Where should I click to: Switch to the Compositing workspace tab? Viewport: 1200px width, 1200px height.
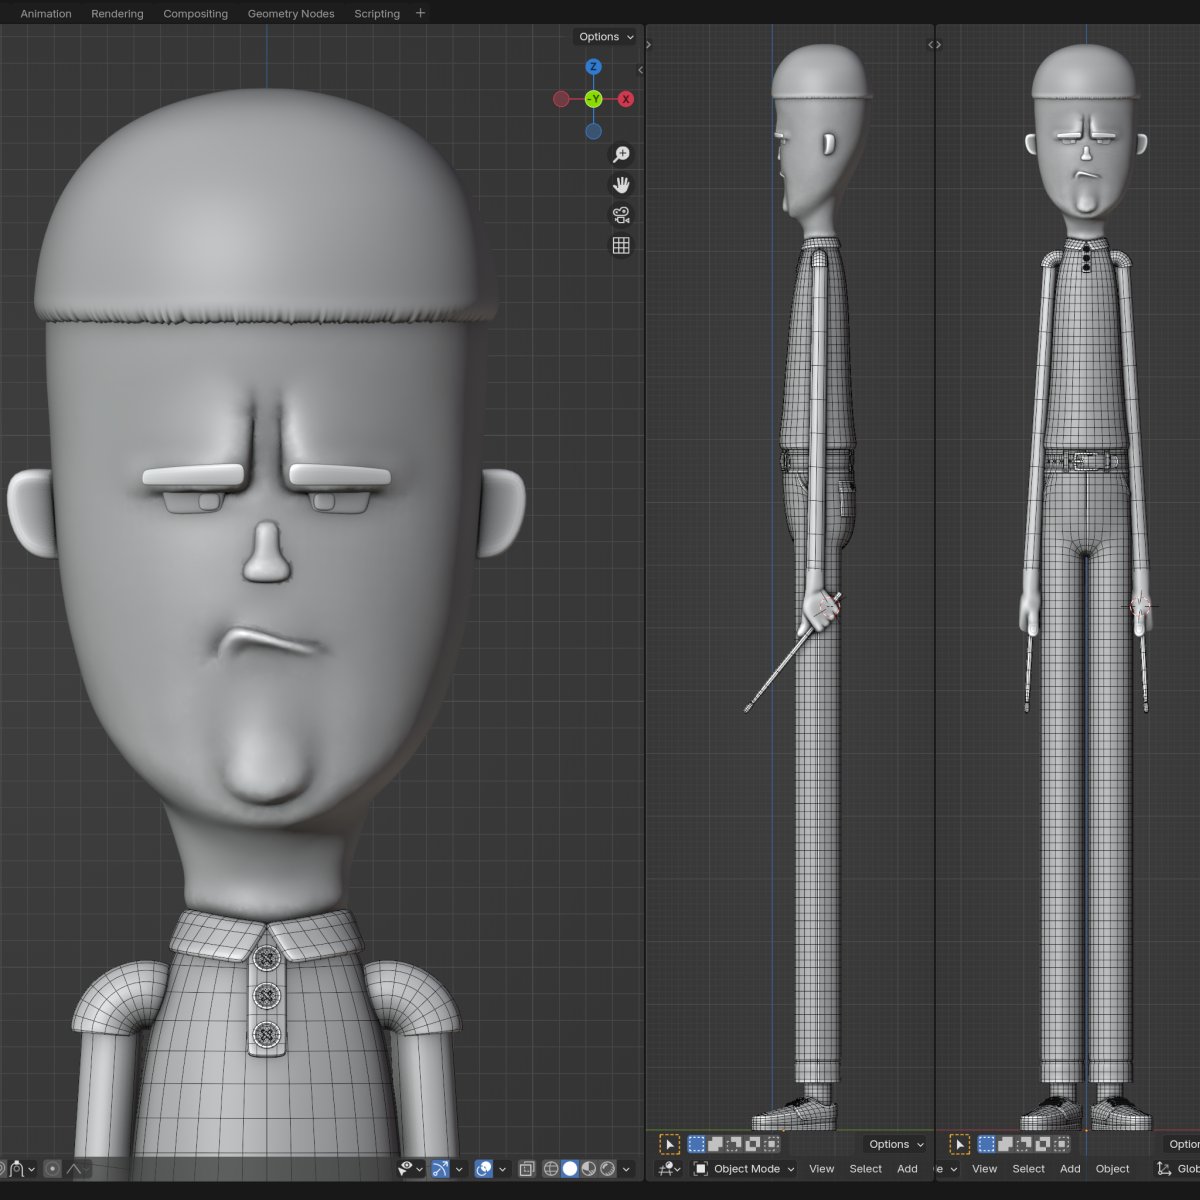[195, 14]
